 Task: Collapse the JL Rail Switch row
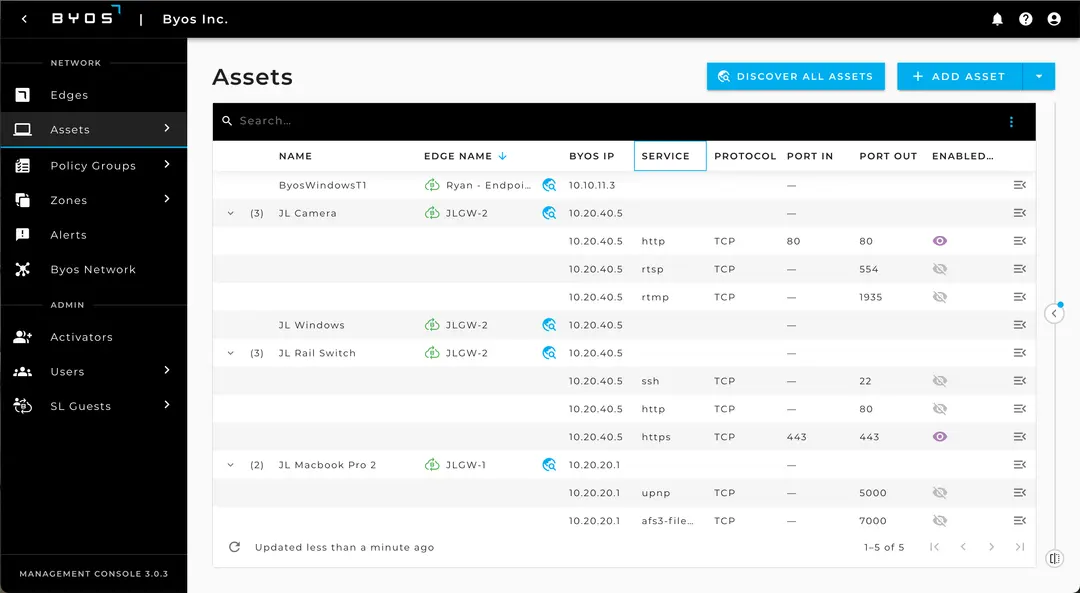(231, 353)
